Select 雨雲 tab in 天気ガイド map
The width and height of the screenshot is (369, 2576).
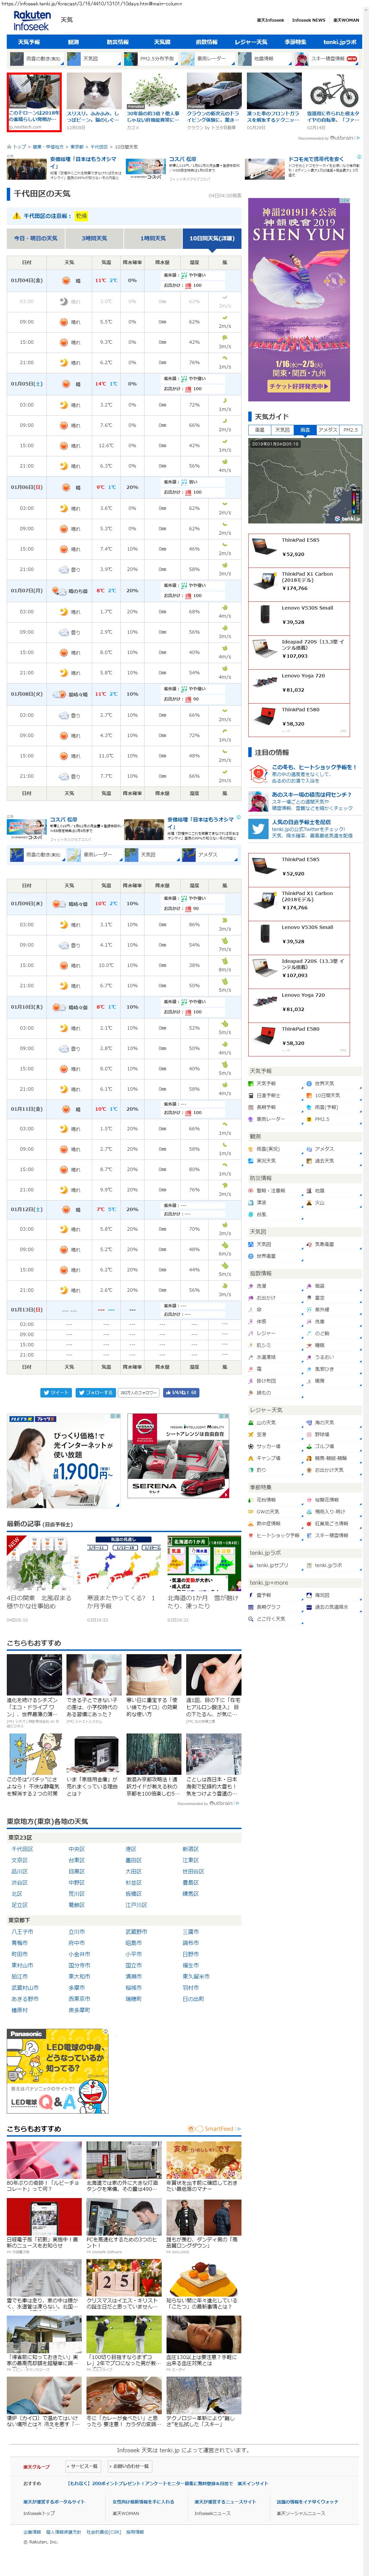click(x=305, y=430)
